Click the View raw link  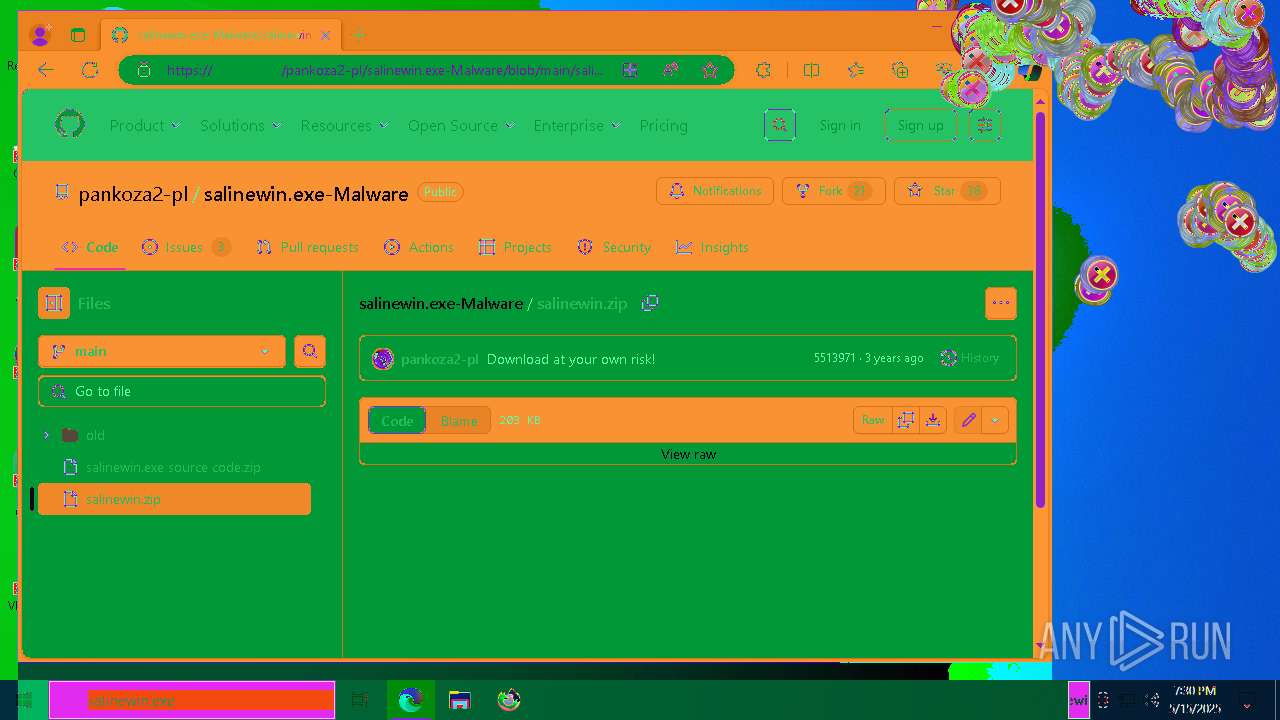(x=689, y=454)
